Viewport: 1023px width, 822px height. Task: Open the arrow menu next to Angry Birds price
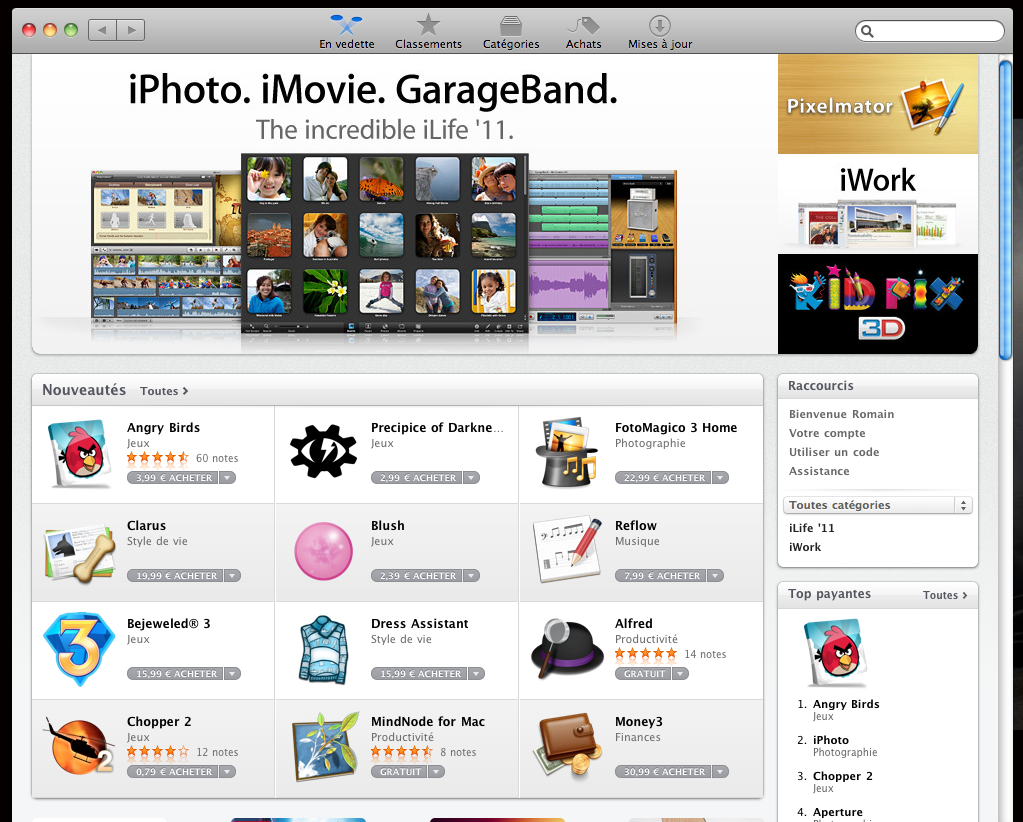228,478
